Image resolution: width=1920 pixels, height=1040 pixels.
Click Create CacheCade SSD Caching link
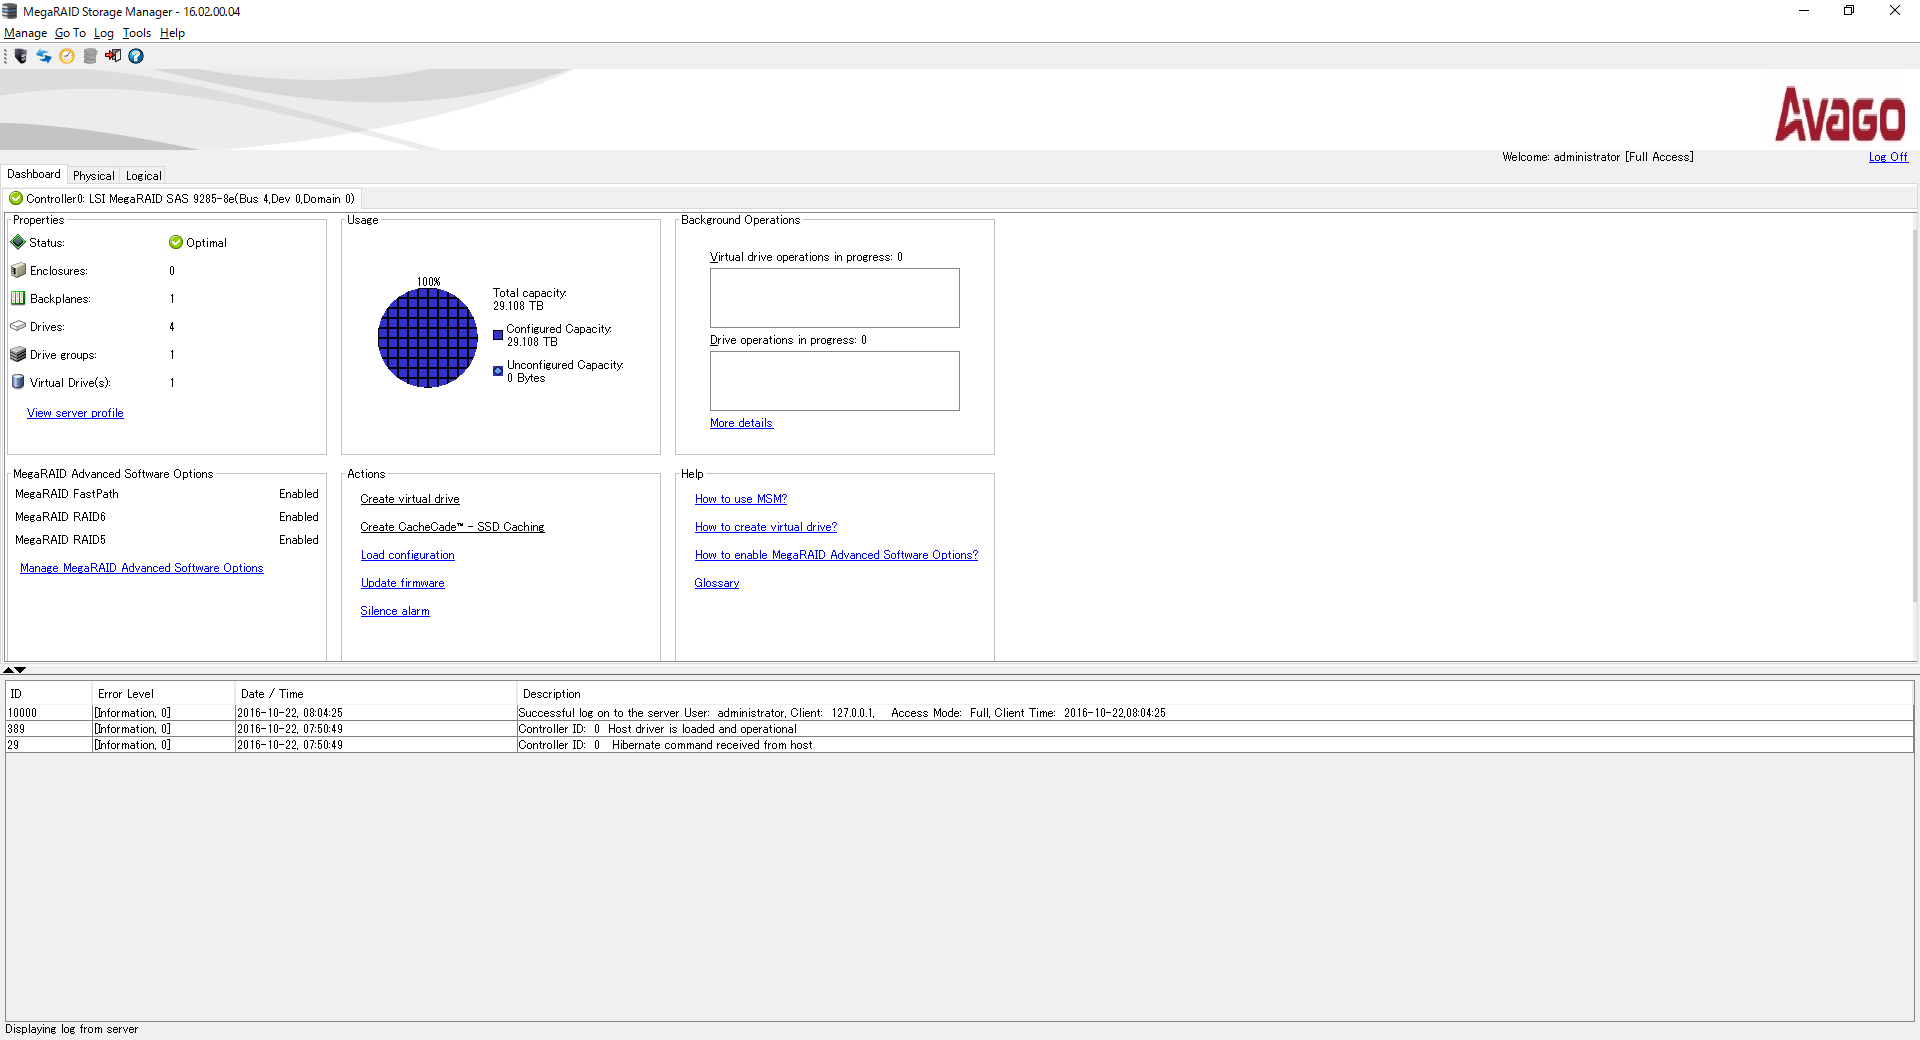(452, 527)
